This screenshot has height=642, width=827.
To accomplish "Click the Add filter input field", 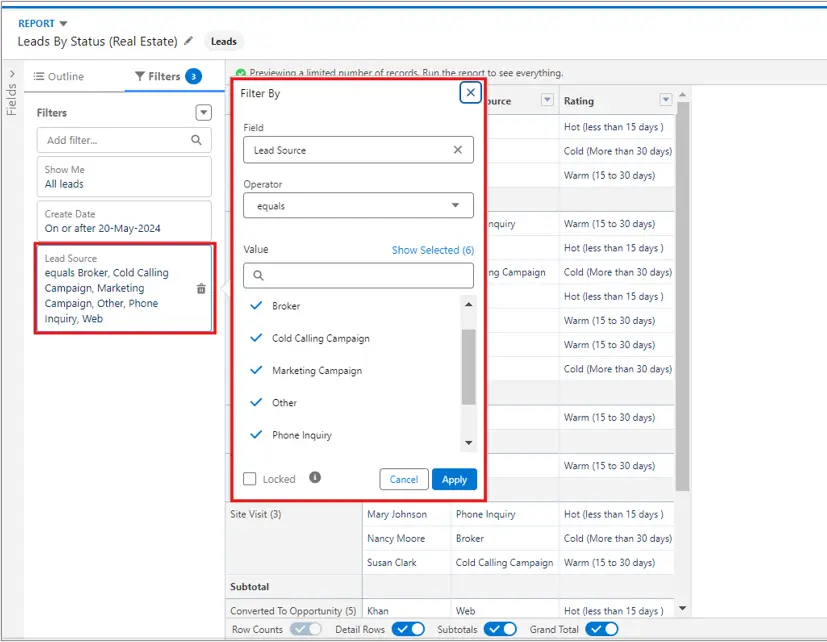I will point(124,140).
